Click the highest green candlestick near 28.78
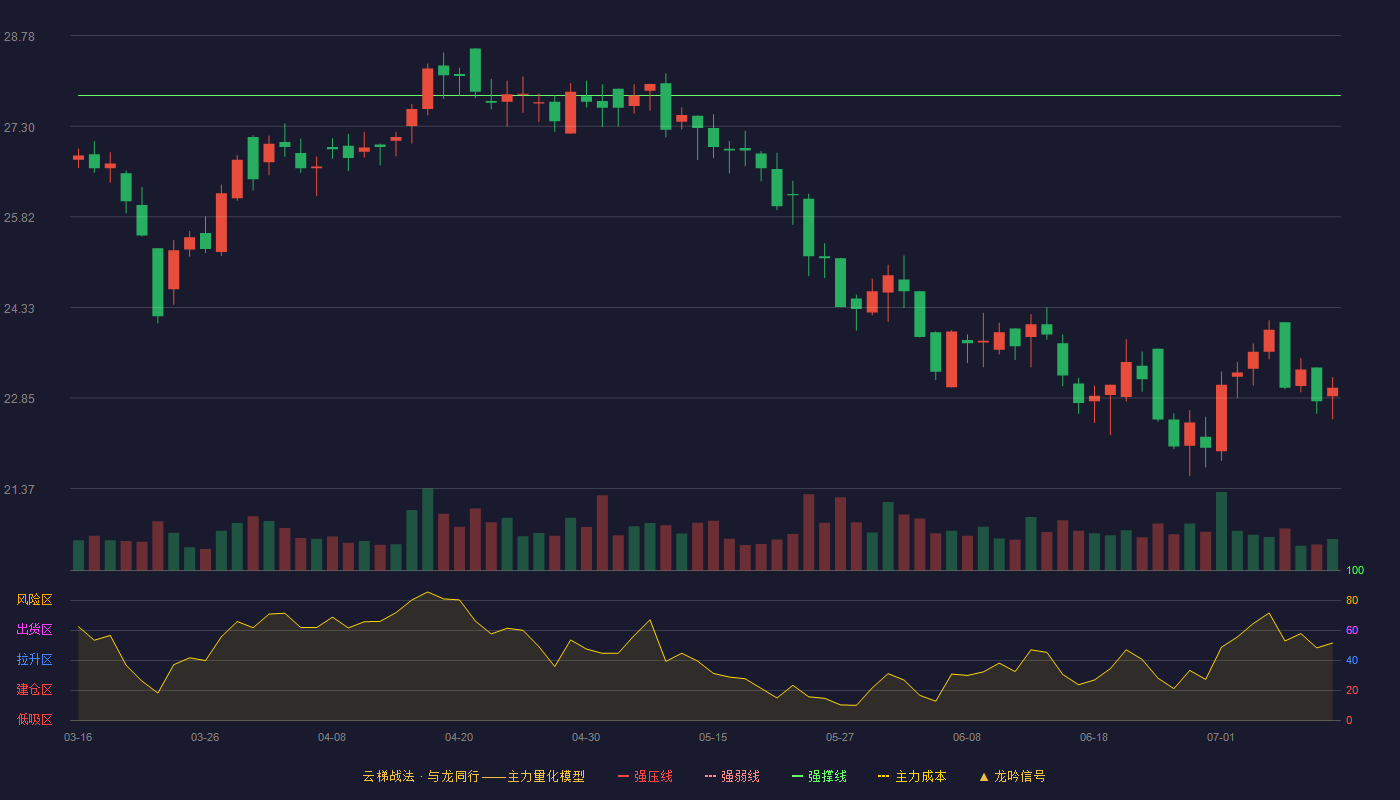Screen dimensions: 1400x800 (475, 70)
